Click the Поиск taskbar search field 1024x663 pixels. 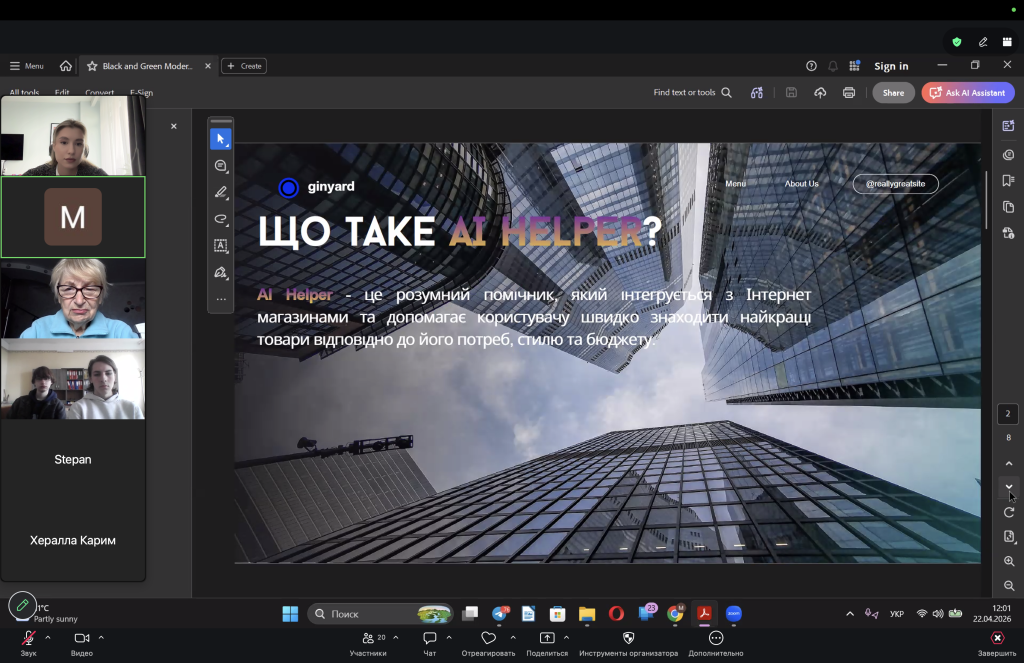pos(381,613)
